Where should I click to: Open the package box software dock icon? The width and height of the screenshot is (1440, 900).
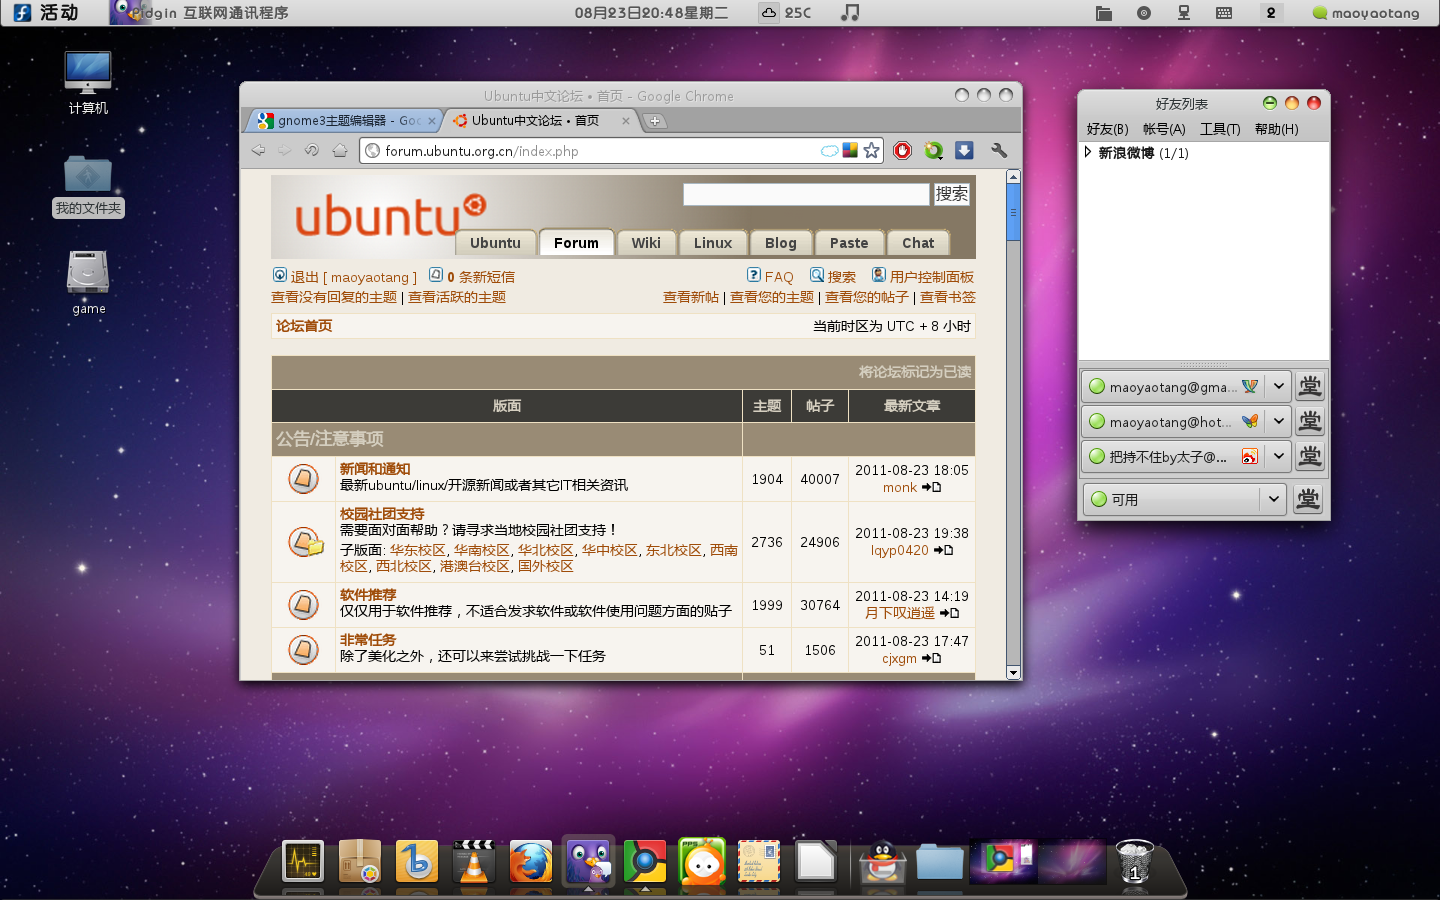(360, 860)
